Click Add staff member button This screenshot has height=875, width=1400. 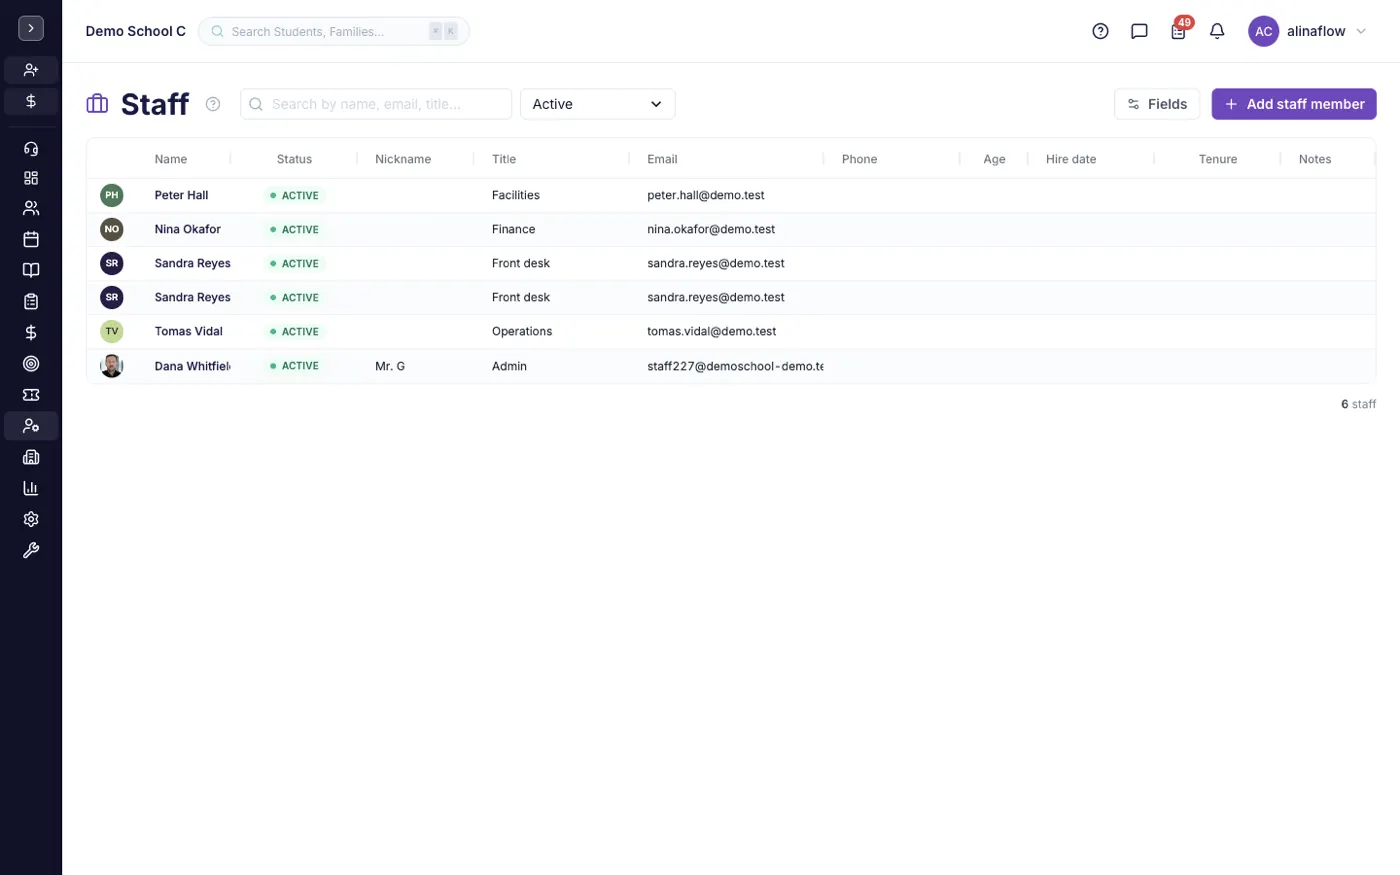point(1294,104)
